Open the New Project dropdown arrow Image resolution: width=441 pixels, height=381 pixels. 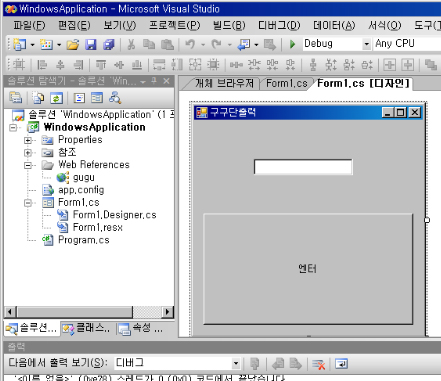[x=32, y=45]
